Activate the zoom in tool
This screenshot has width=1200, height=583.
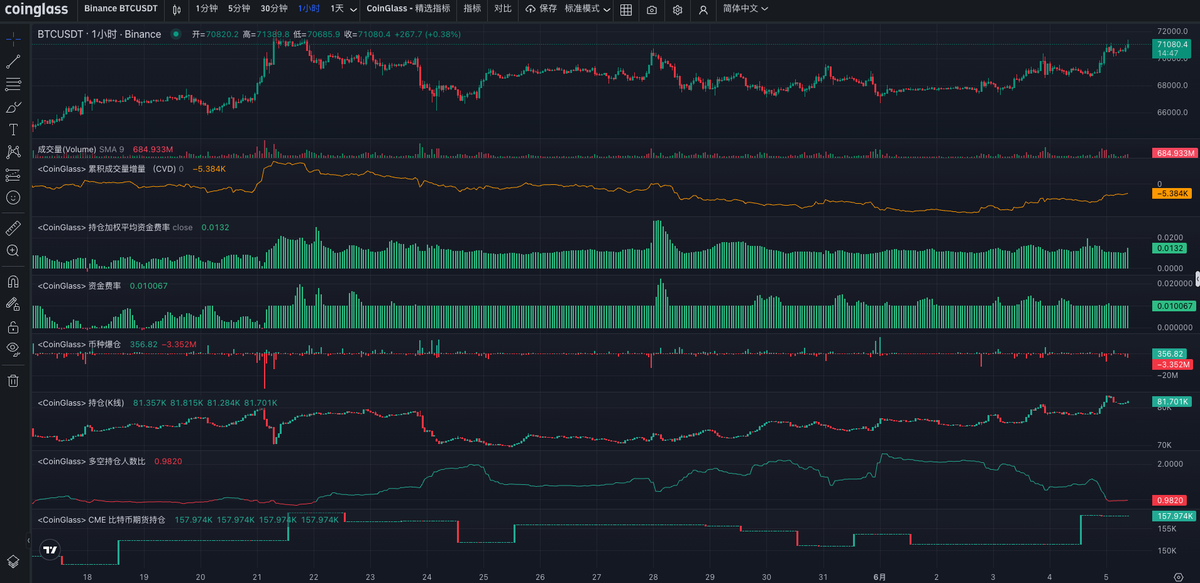(x=13, y=250)
